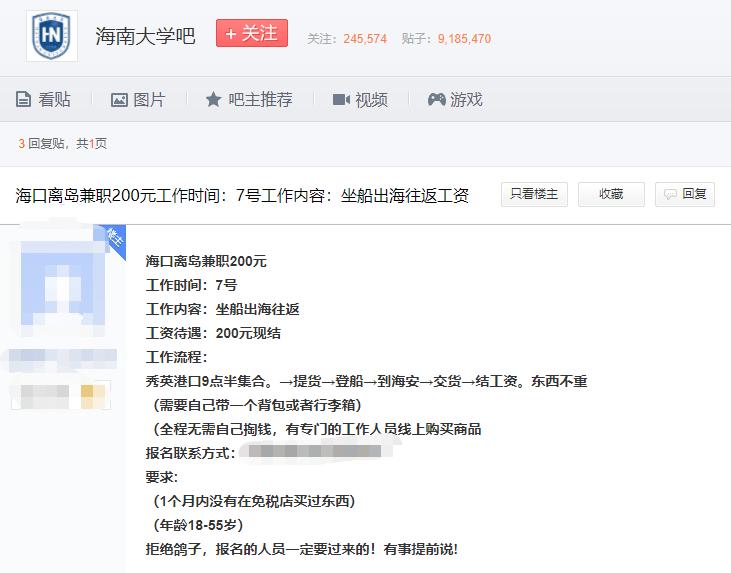
Task: Follow the forum with +关注 button
Action: click(x=252, y=33)
